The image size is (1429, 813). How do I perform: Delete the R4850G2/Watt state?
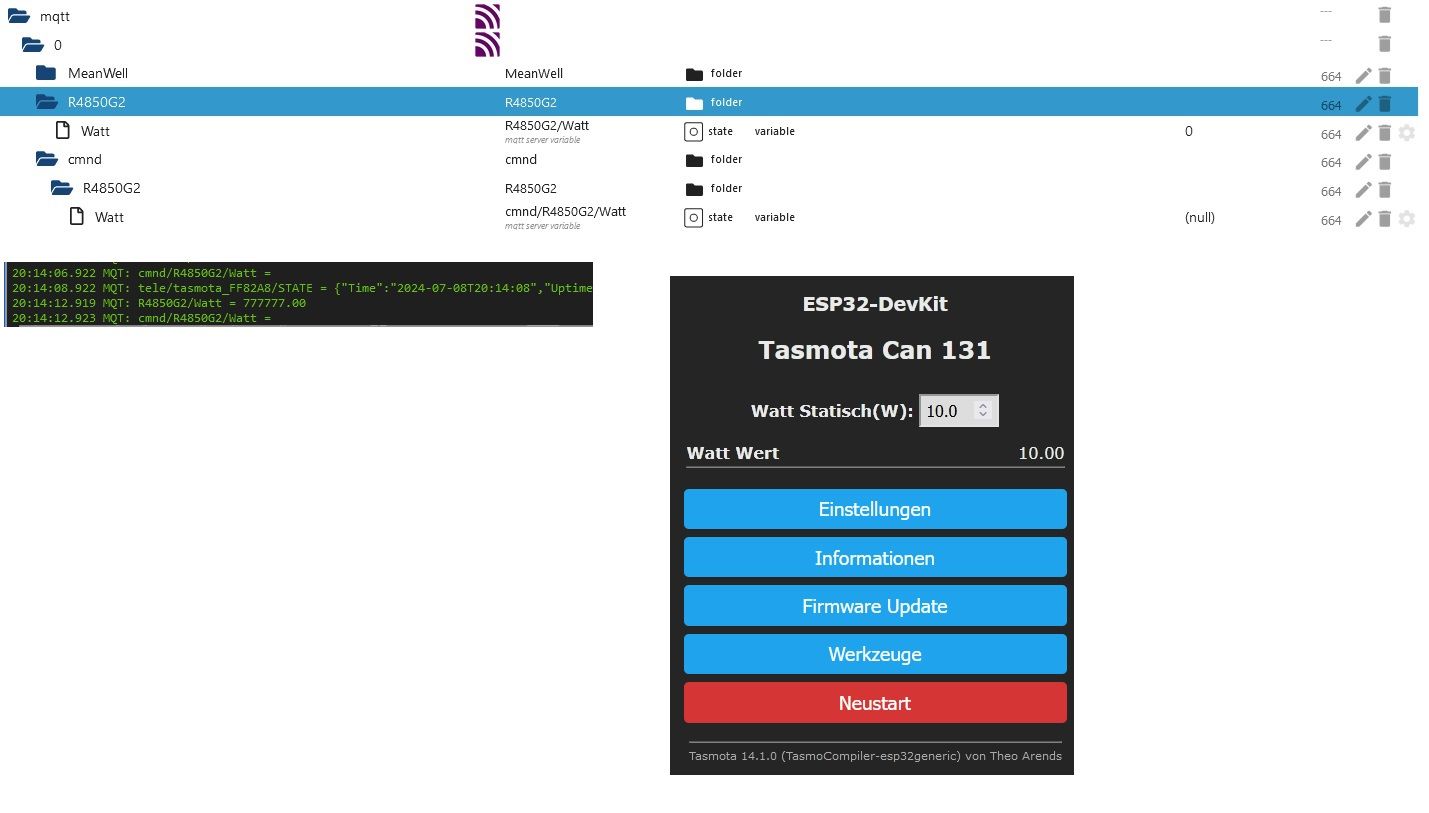pos(1384,133)
